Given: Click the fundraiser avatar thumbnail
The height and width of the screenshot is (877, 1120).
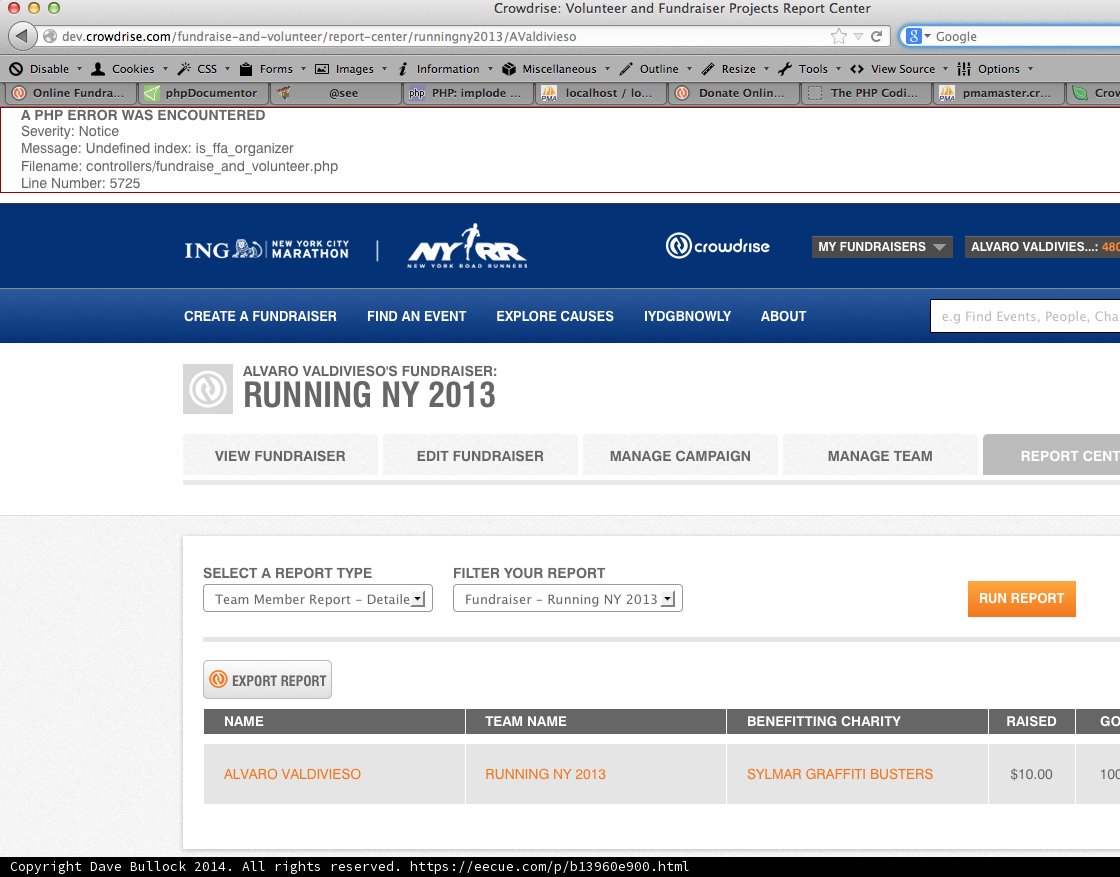Looking at the screenshot, I should [x=208, y=389].
